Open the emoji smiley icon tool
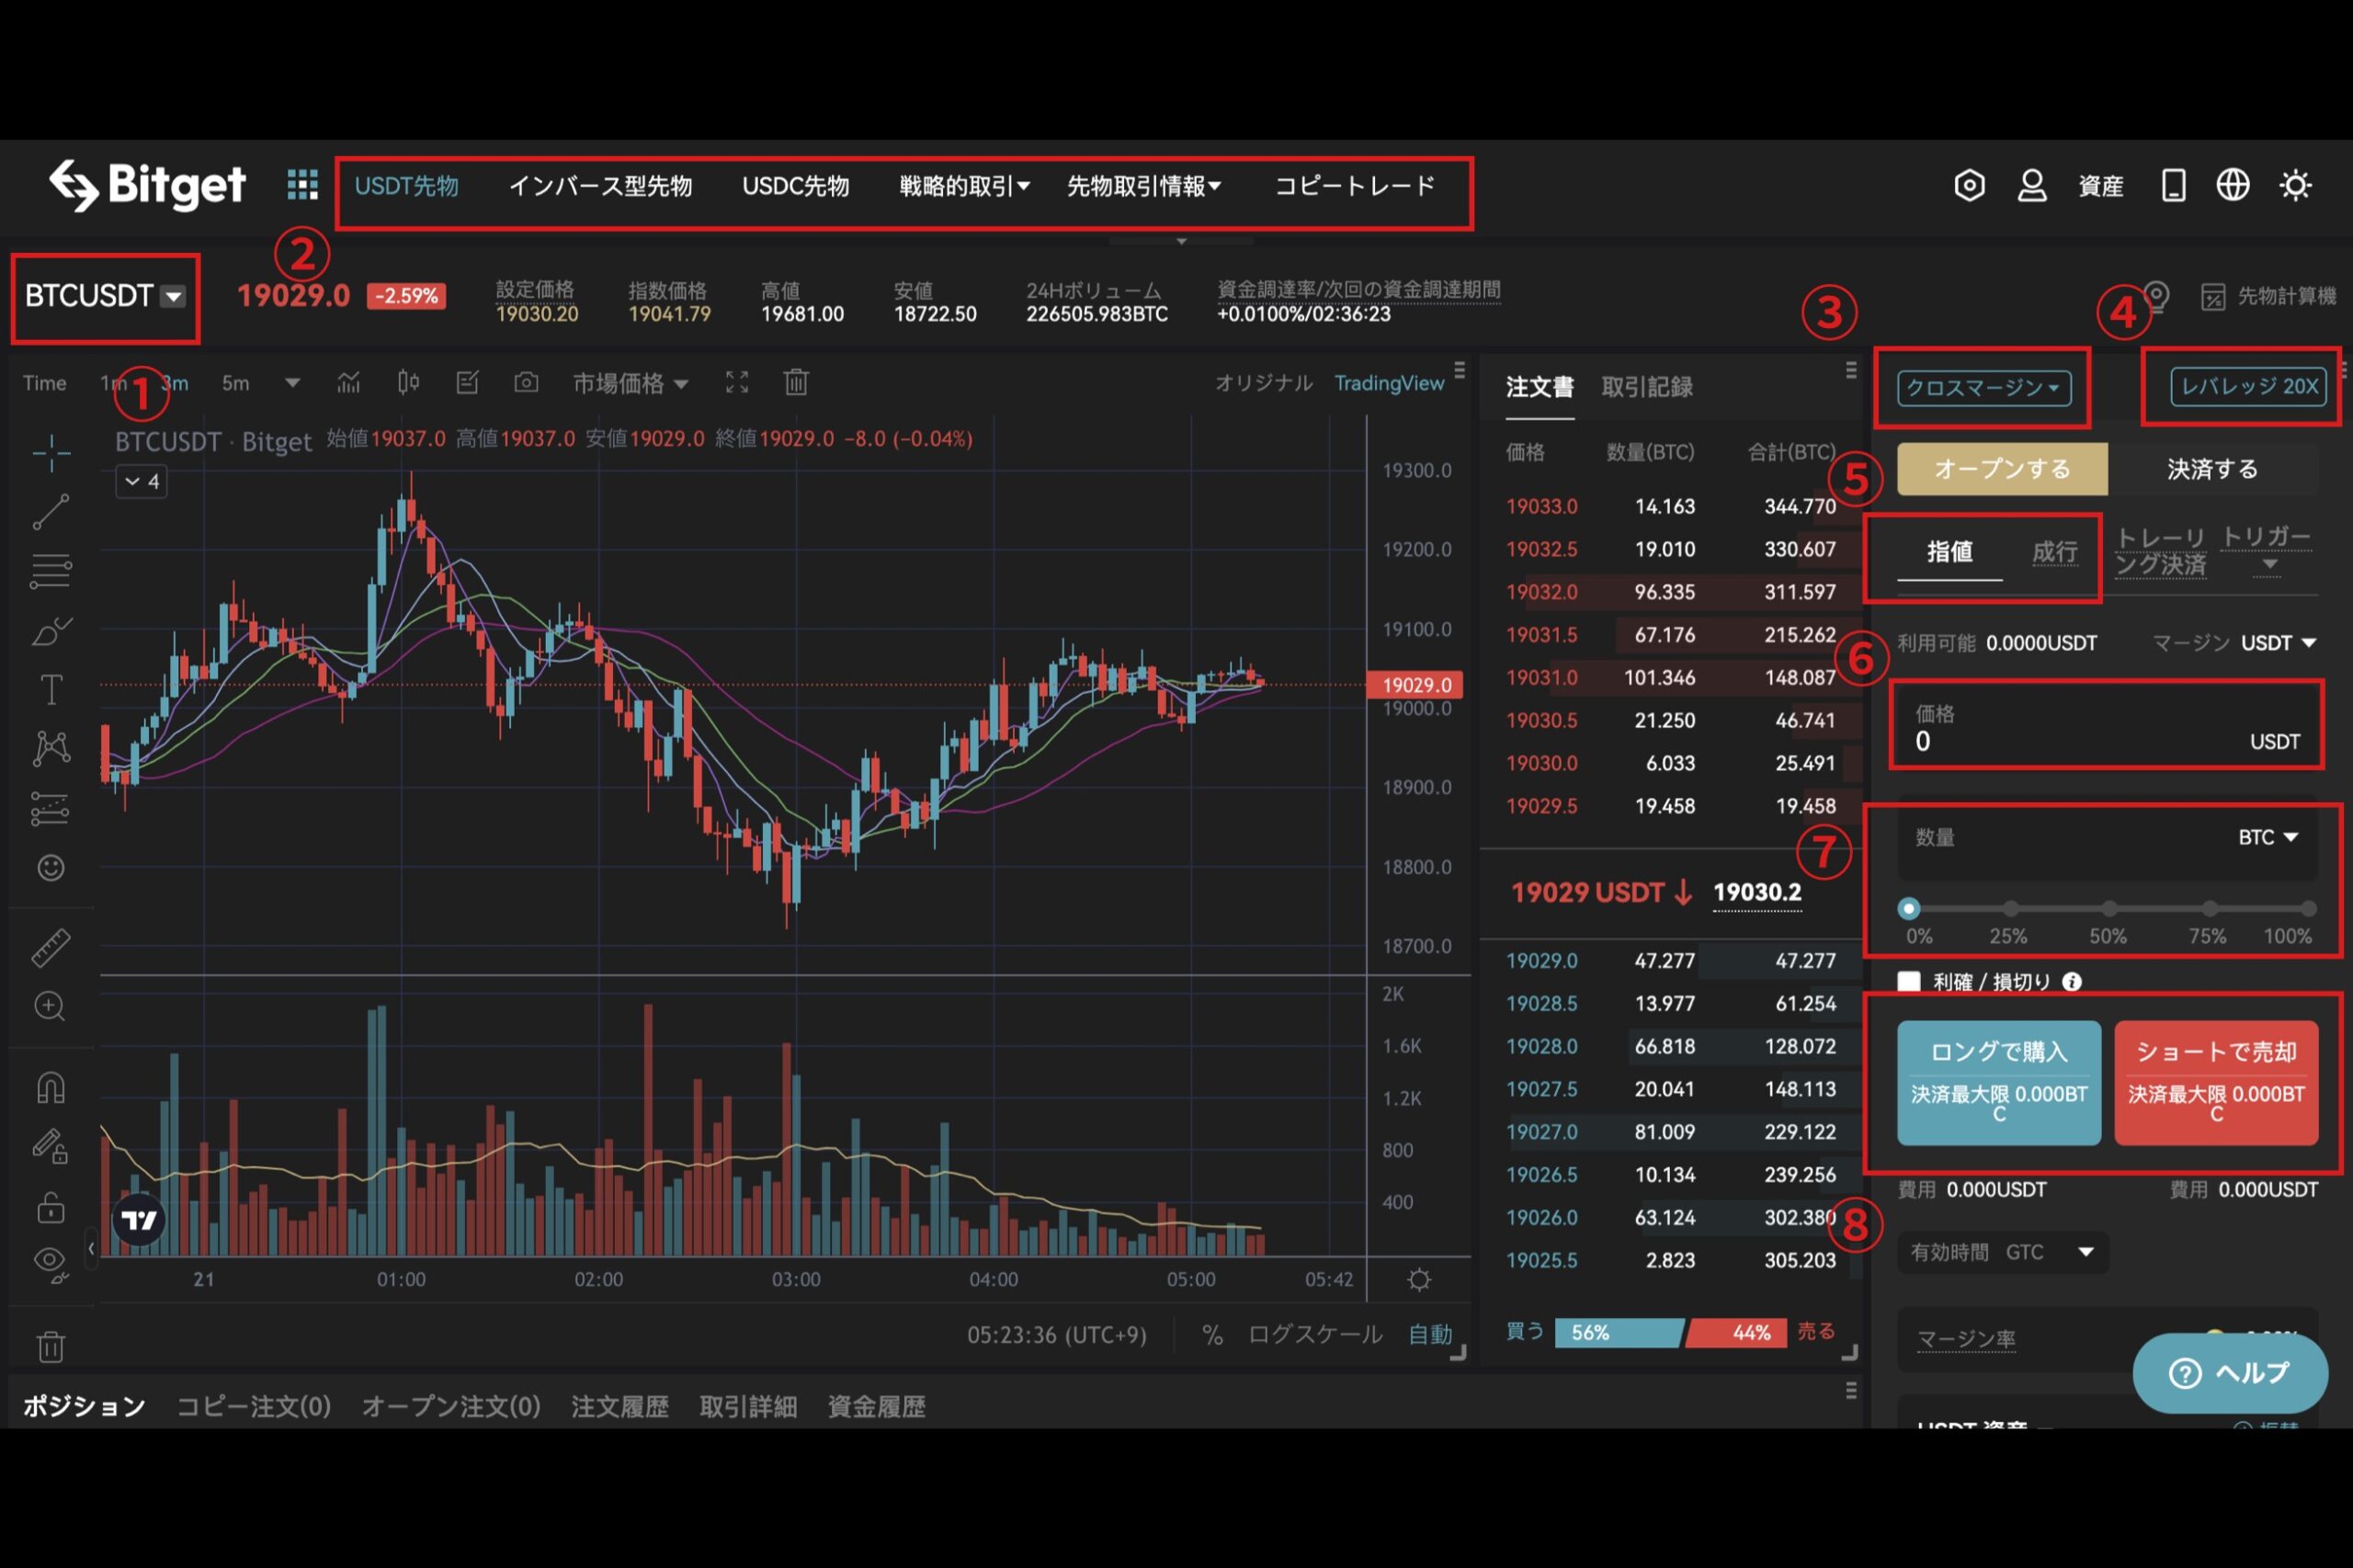The width and height of the screenshot is (2353, 1568). [x=51, y=867]
